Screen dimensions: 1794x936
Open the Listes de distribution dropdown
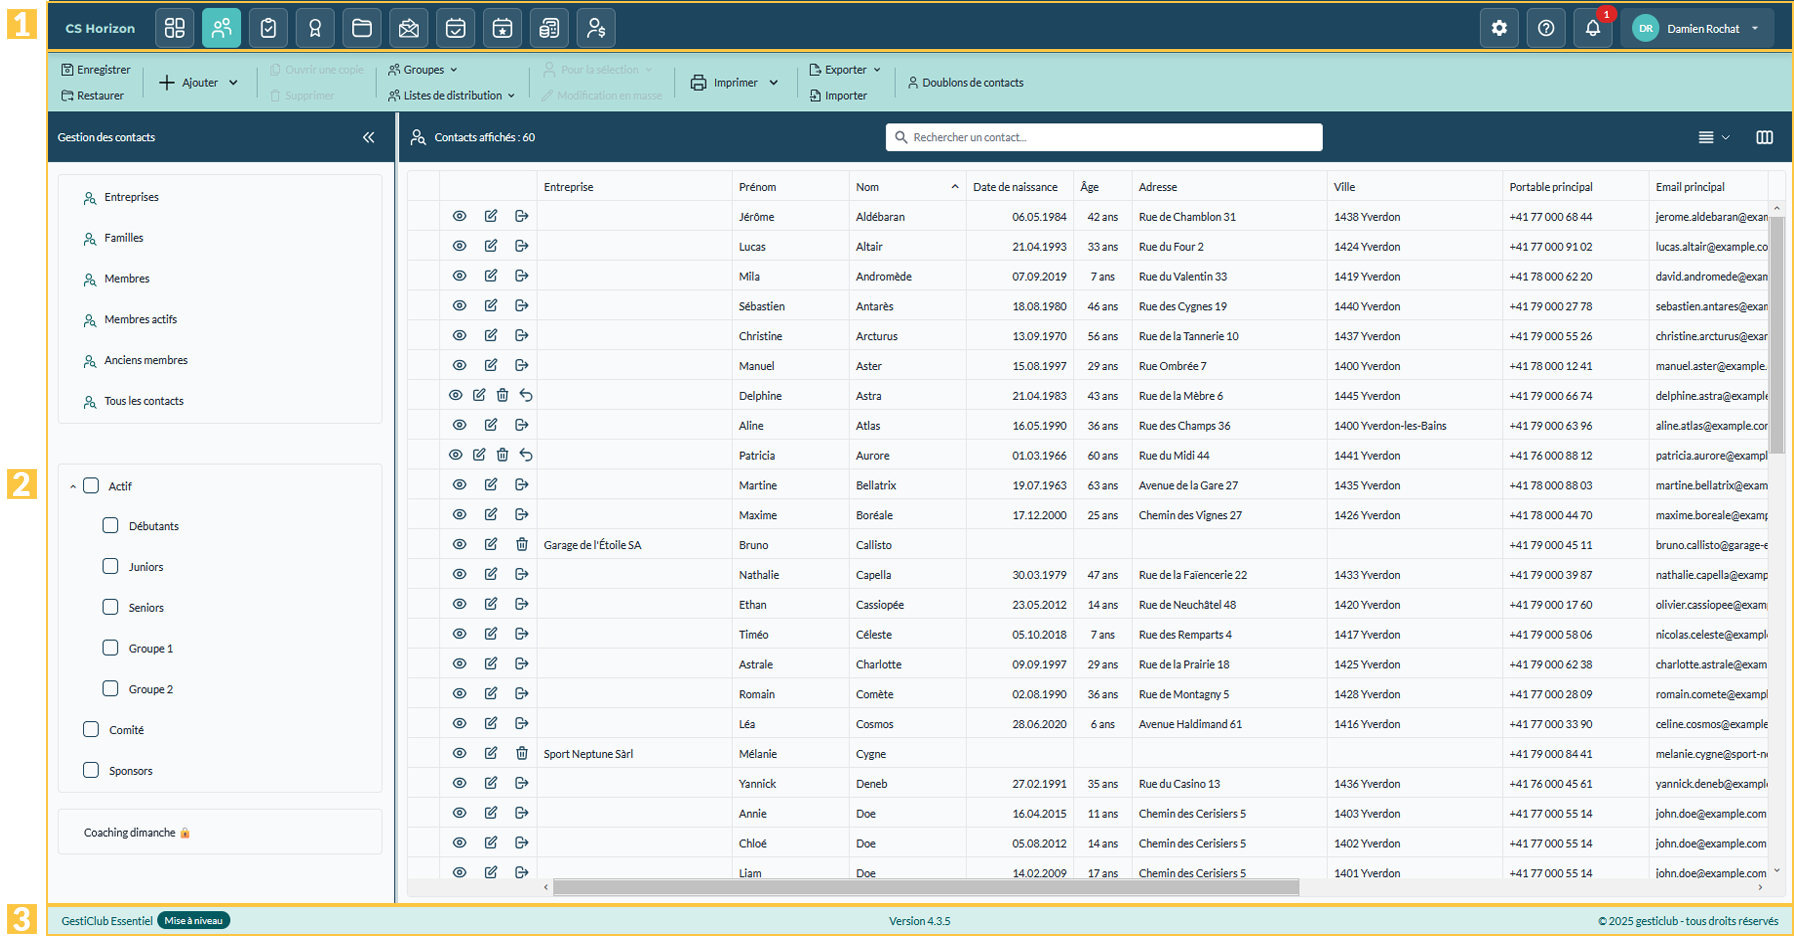451,95
